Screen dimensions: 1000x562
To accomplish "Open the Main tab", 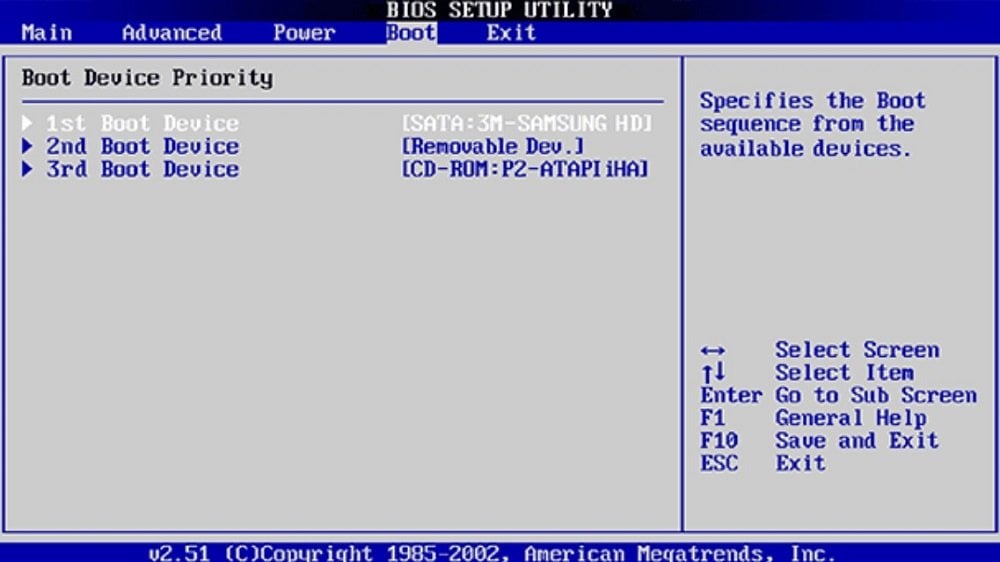I will [47, 33].
